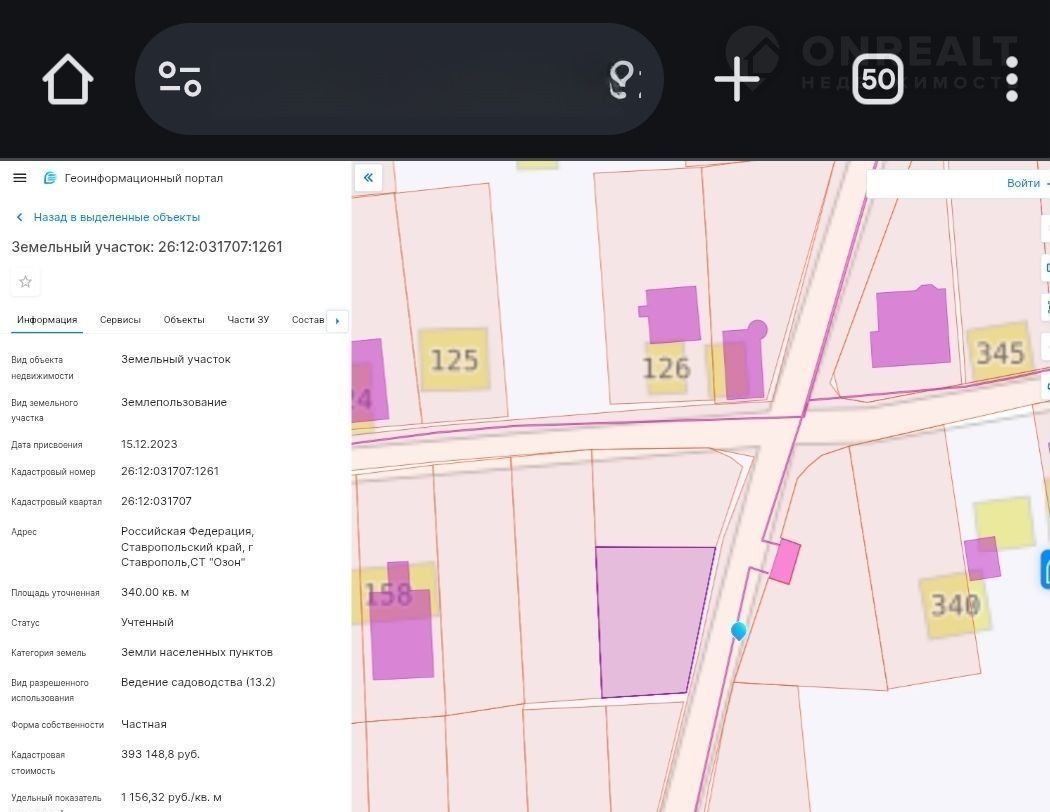Open the portal hamburger menu

(19, 178)
